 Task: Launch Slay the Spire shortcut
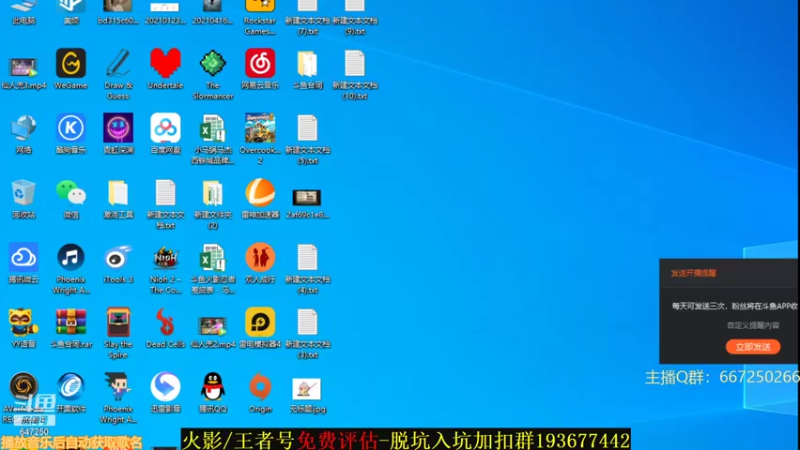point(118,322)
